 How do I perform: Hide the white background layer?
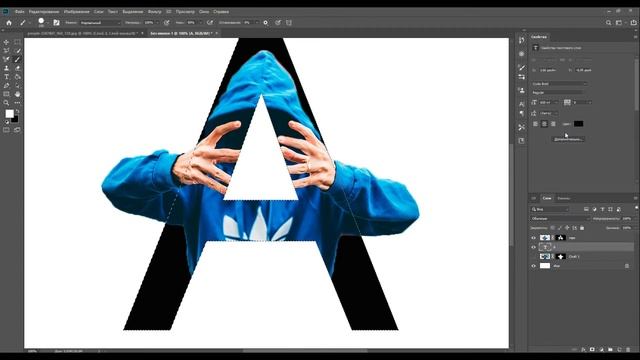(533, 266)
